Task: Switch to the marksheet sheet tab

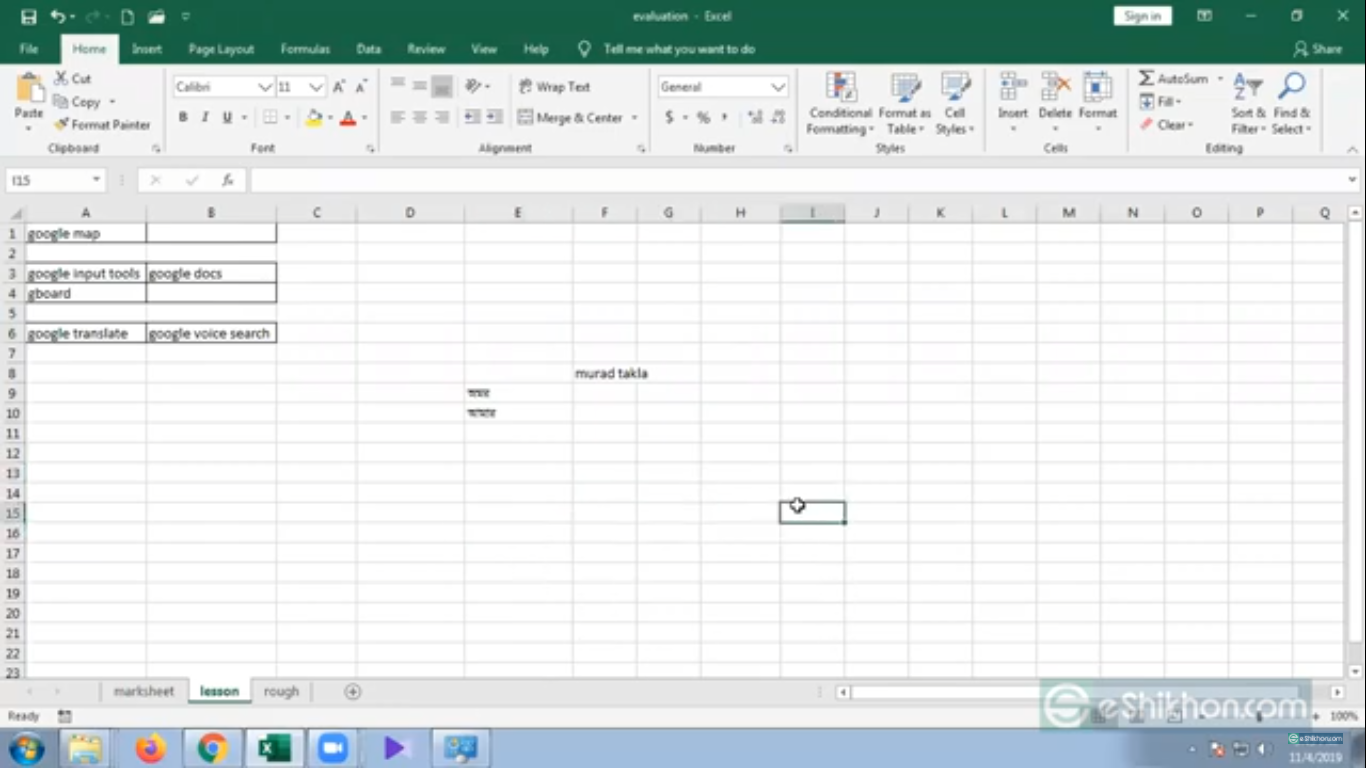Action: tap(143, 691)
